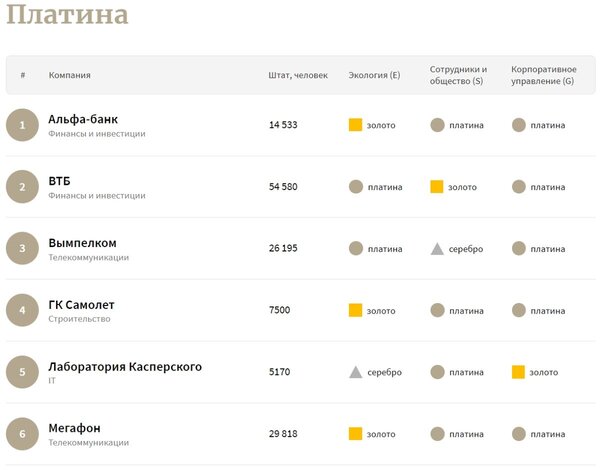
Task: Sort by Штат, человек column header
Action: 298,75
